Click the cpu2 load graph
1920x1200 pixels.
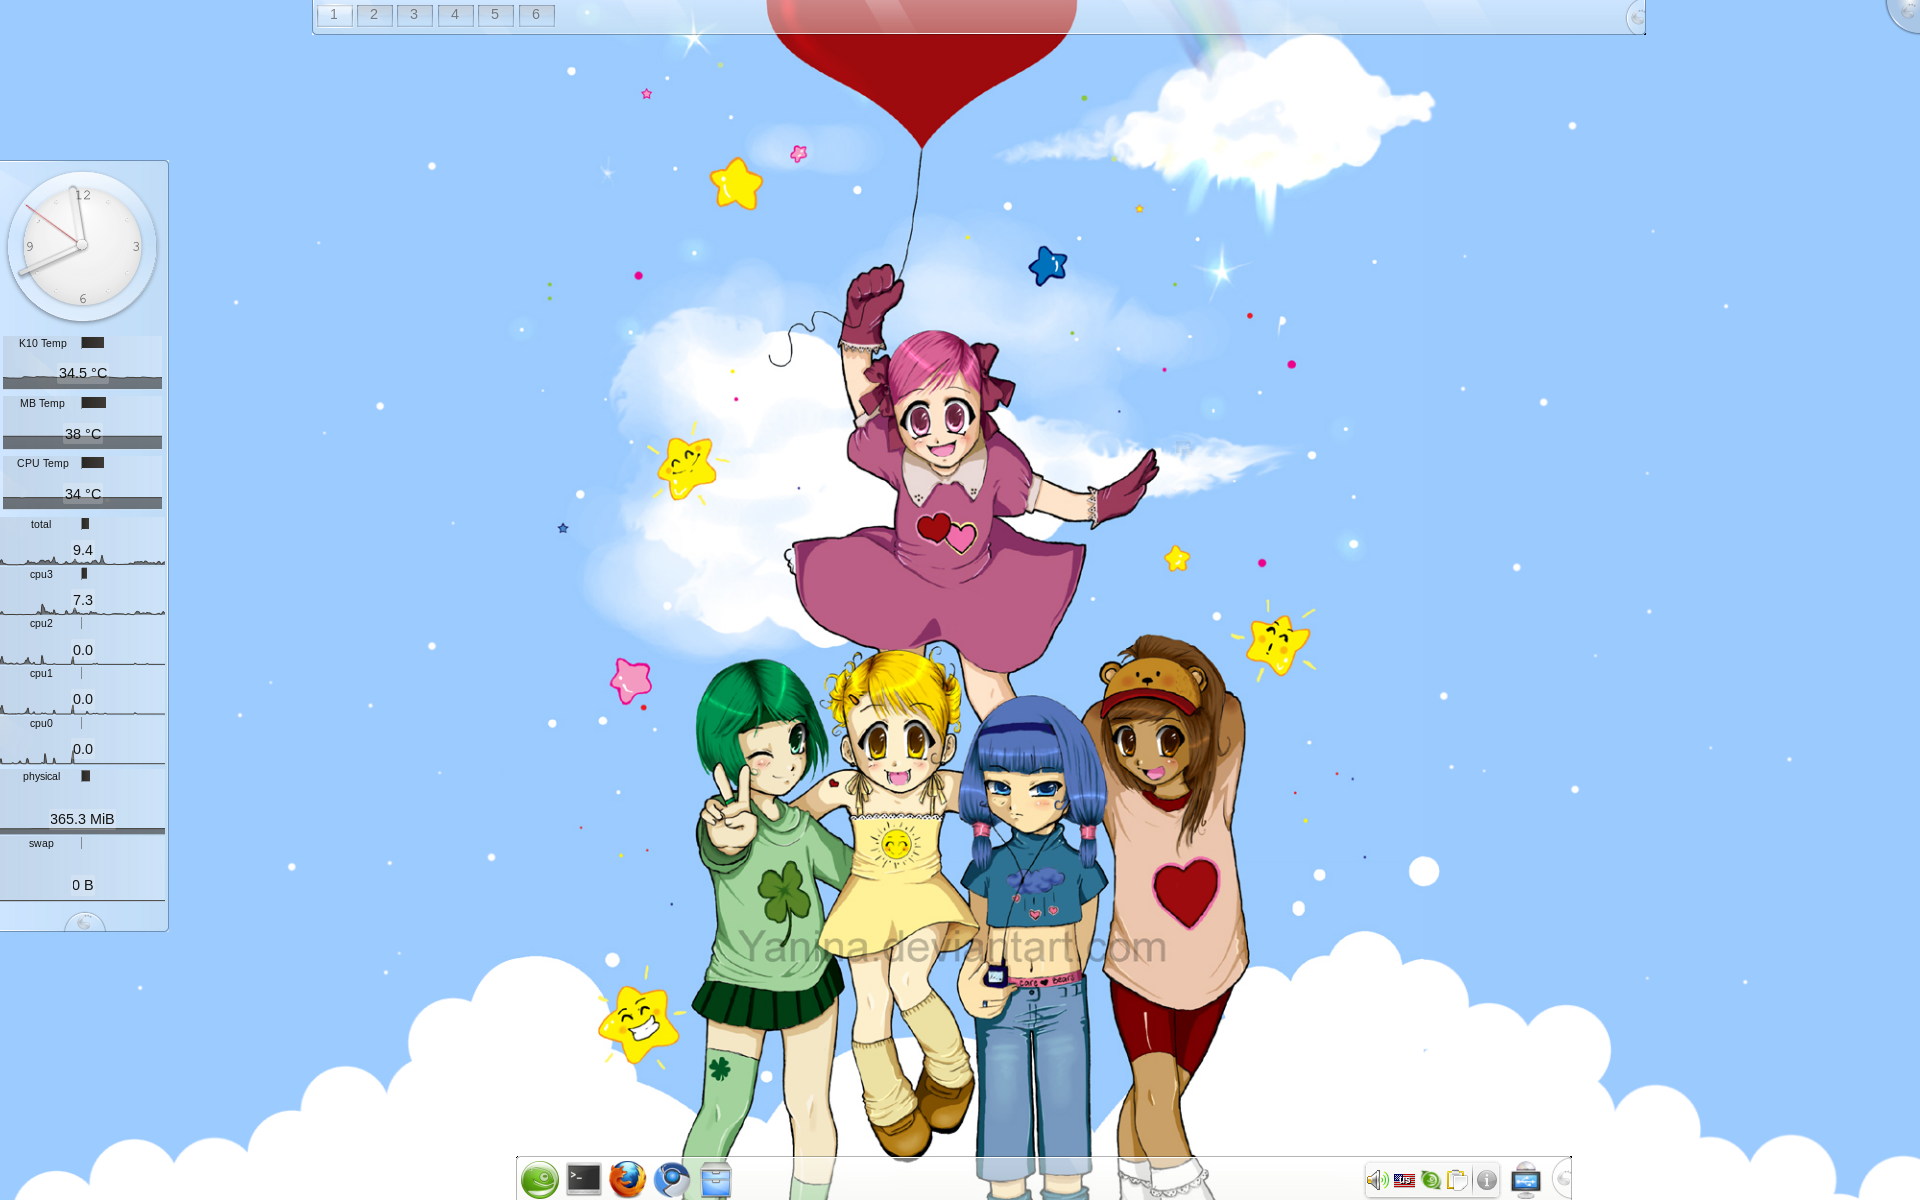pyautogui.click(x=82, y=641)
